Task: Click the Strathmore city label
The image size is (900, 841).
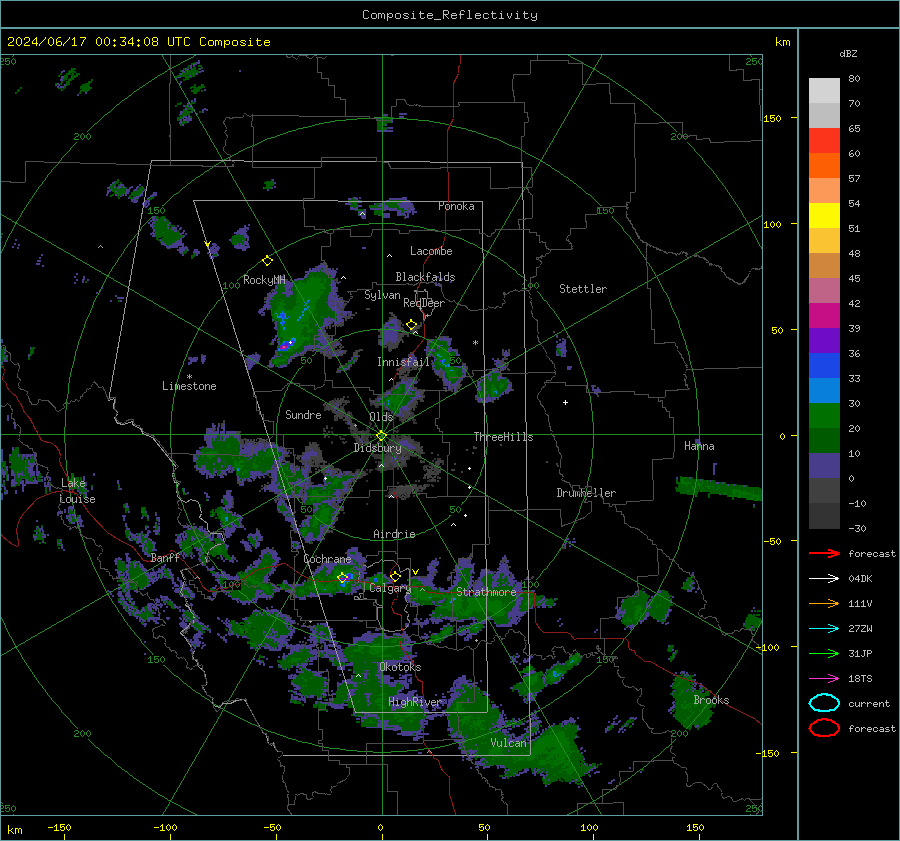Action: pyautogui.click(x=486, y=592)
